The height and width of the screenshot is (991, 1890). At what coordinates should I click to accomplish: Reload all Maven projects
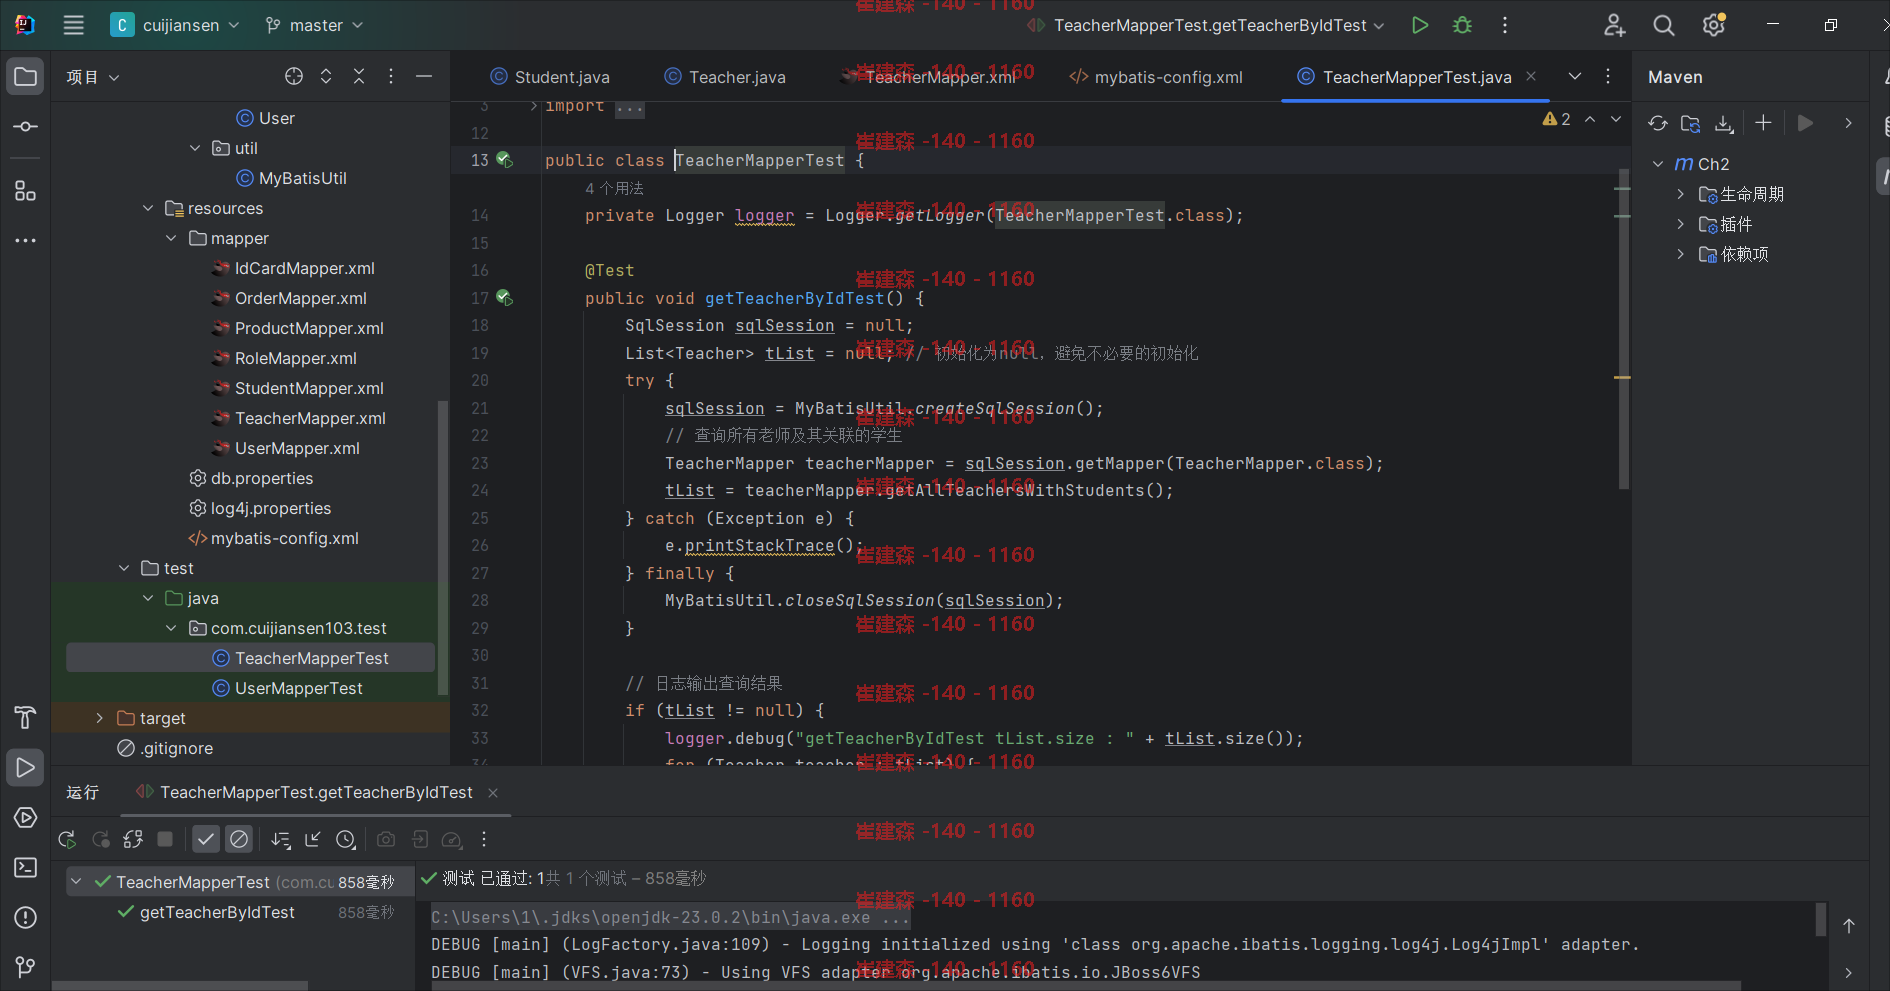(1658, 123)
